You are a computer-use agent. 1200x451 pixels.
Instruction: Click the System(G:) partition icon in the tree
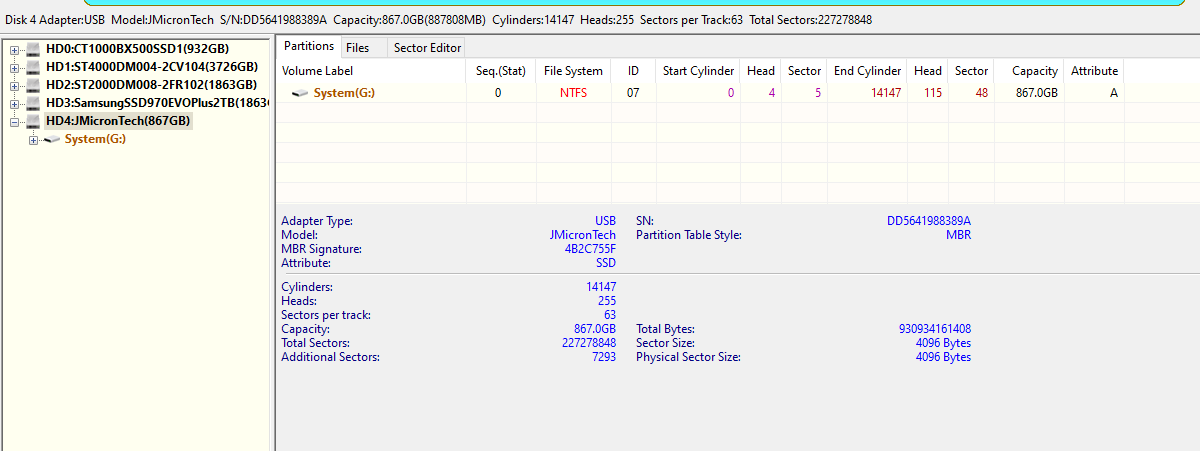[x=52, y=139]
